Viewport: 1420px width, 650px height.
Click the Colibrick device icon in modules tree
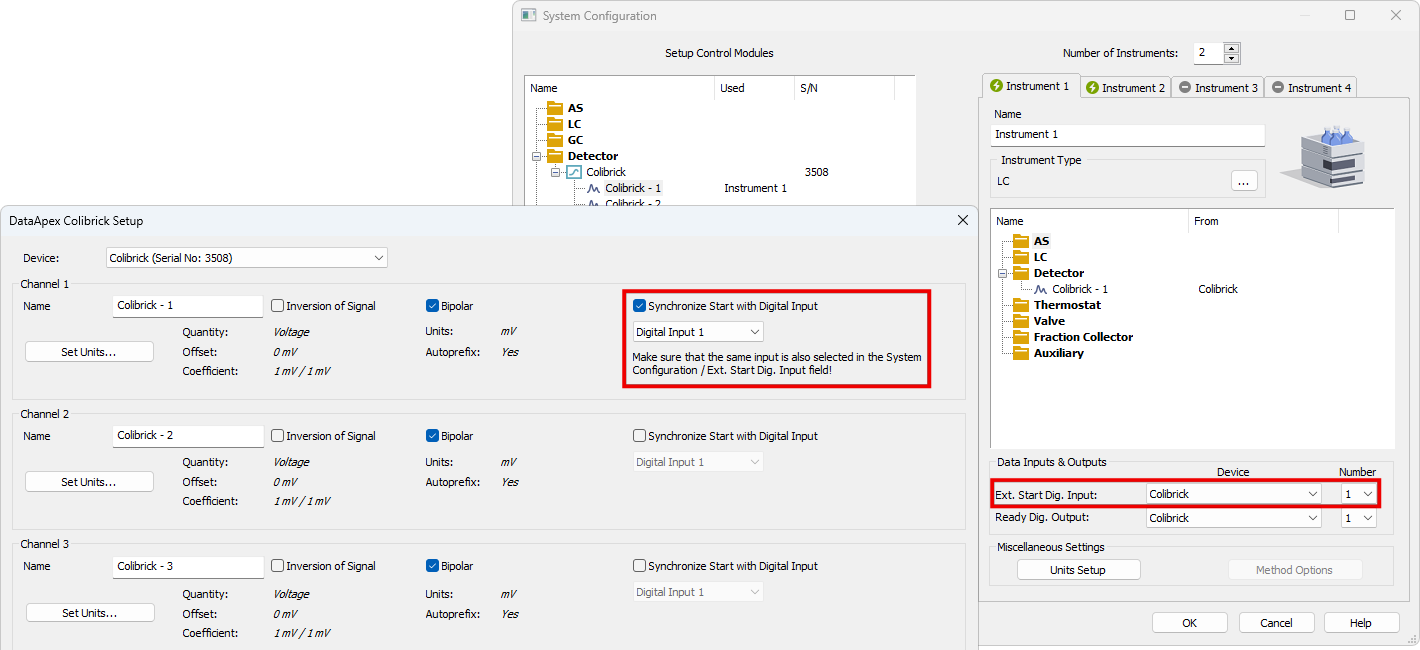point(574,172)
